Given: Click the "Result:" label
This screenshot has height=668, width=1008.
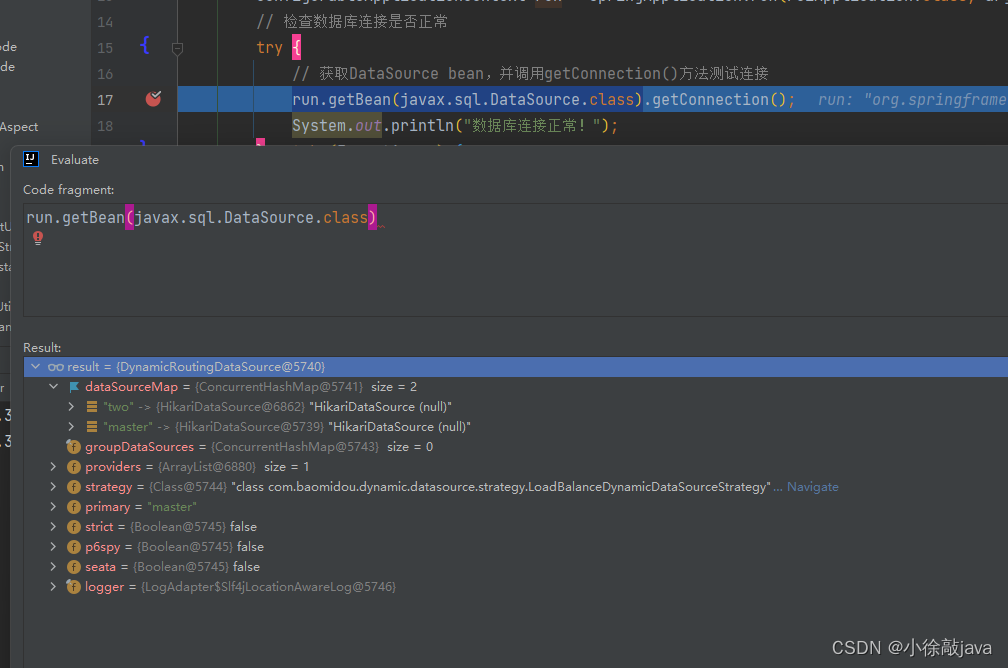Looking at the screenshot, I should 42,348.
